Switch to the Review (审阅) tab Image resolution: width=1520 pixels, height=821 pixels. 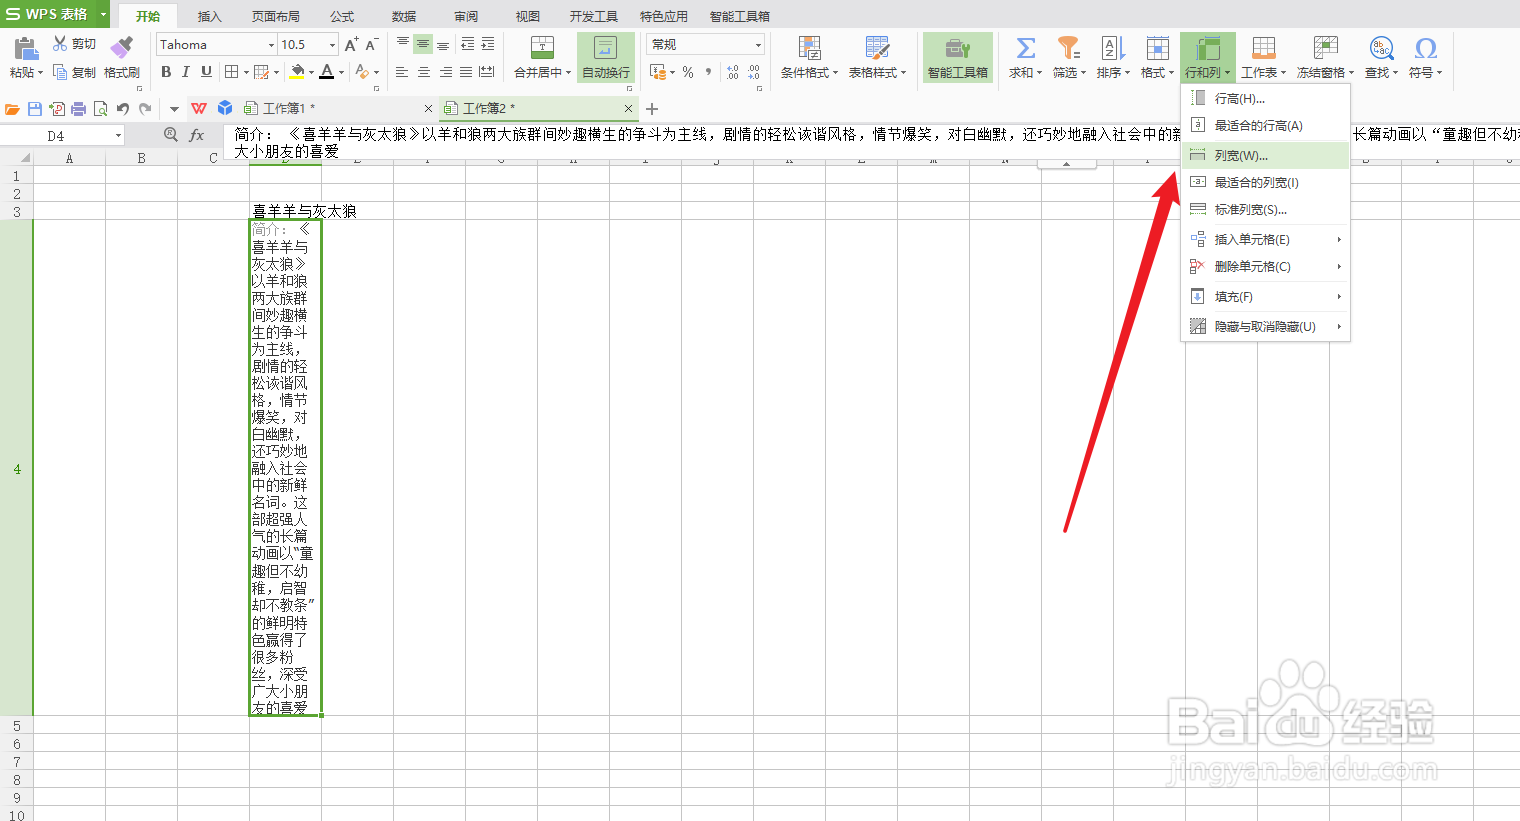(x=466, y=16)
